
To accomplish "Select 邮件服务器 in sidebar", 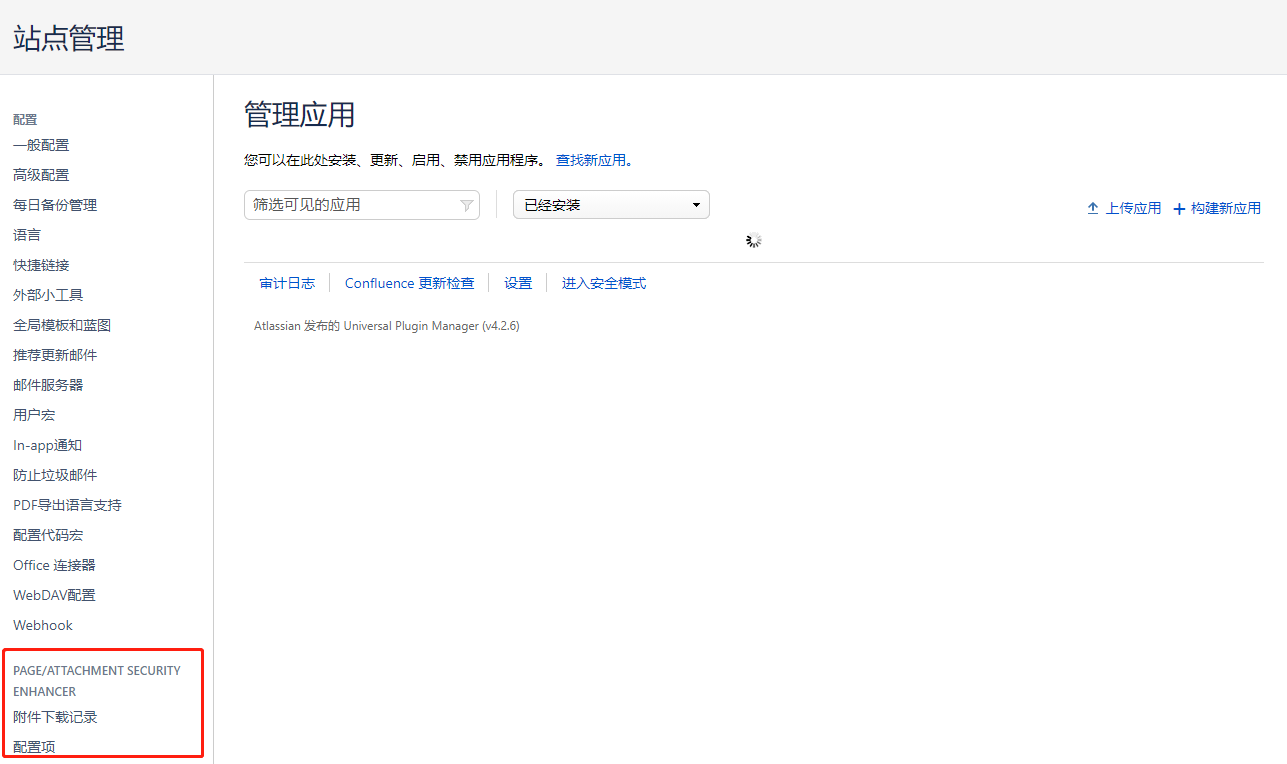I will [x=48, y=385].
